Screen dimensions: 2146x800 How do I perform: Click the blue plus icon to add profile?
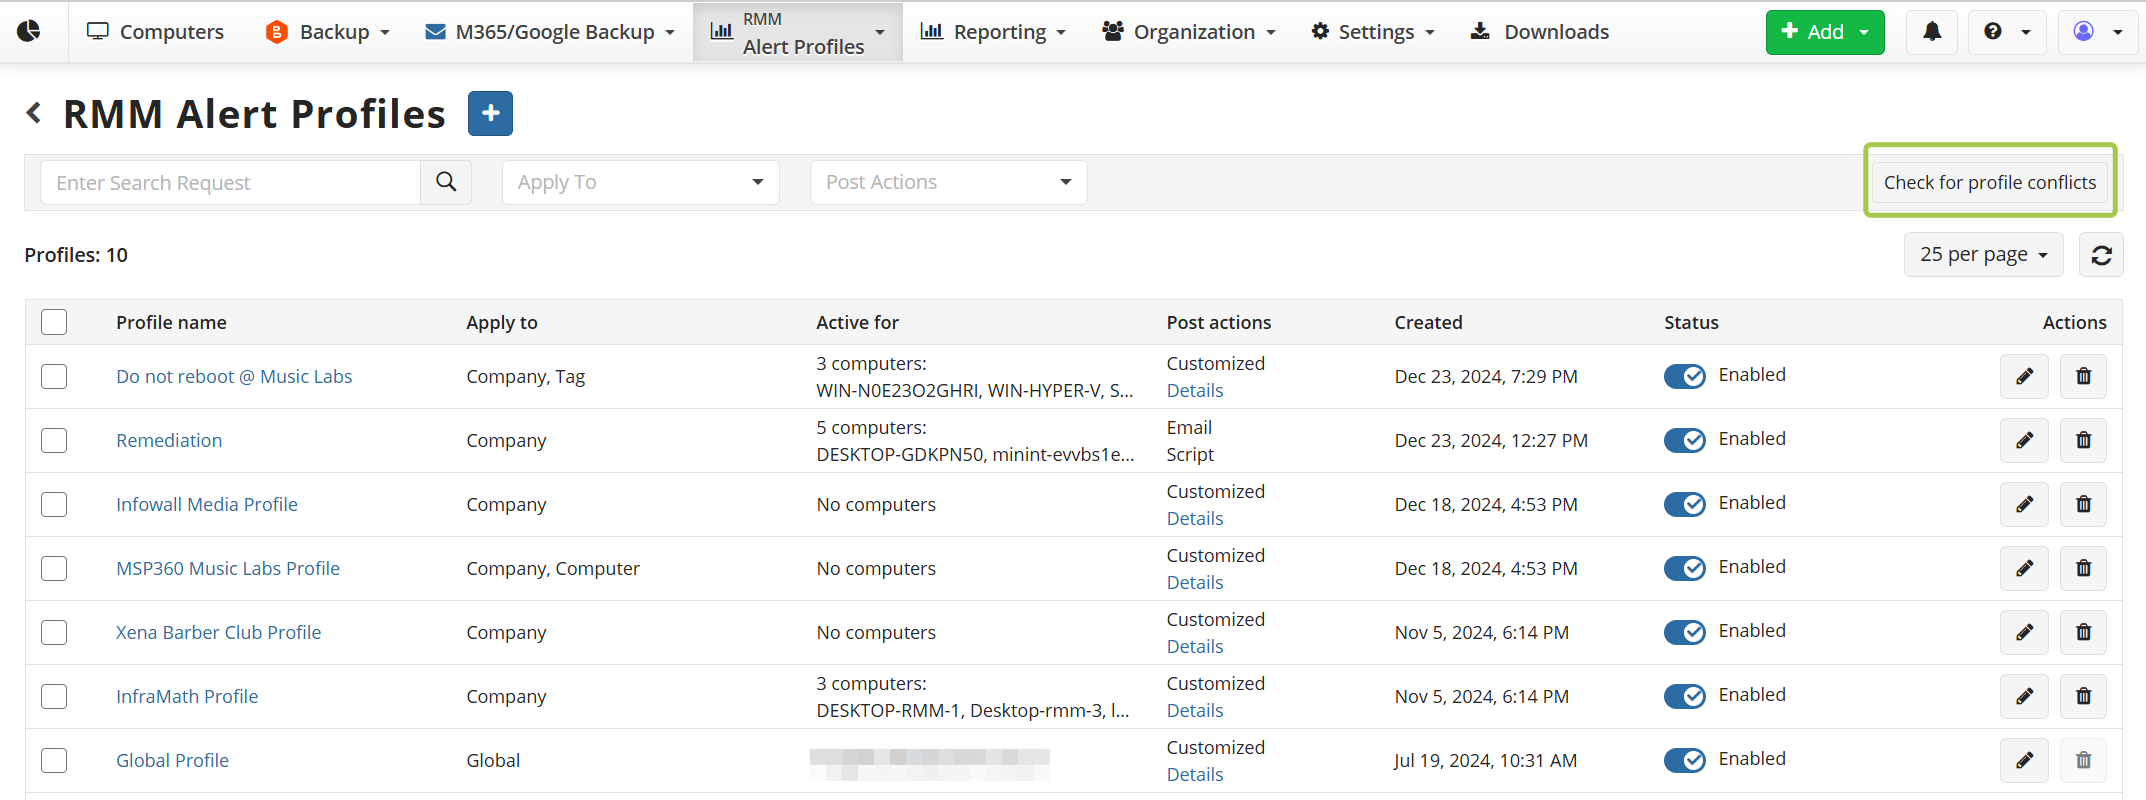(x=490, y=114)
